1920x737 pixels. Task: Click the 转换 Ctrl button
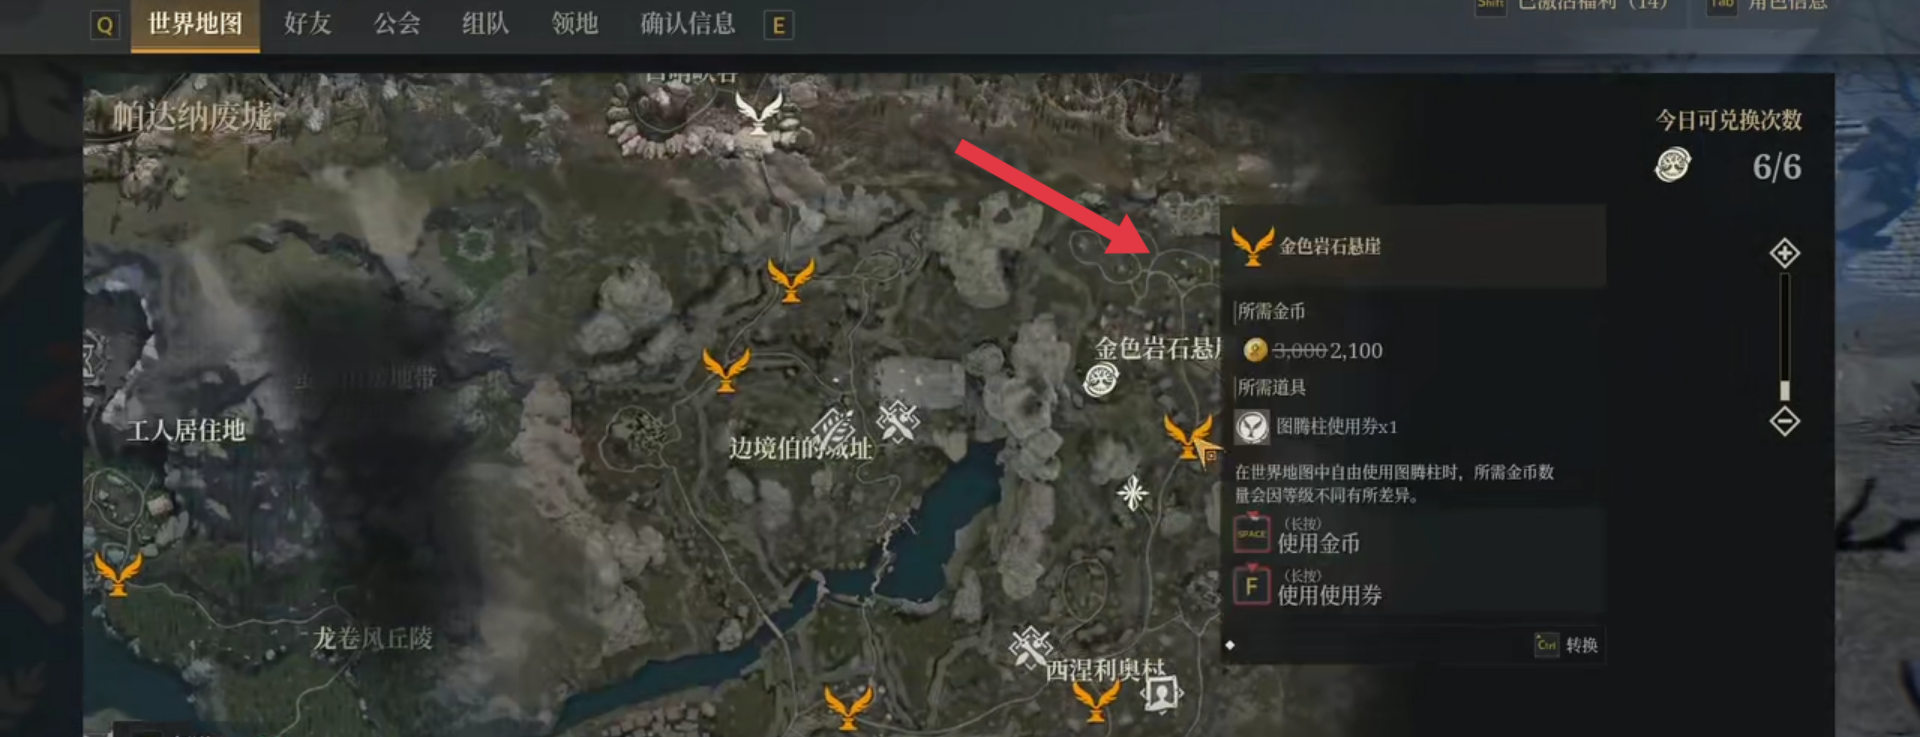point(1567,645)
